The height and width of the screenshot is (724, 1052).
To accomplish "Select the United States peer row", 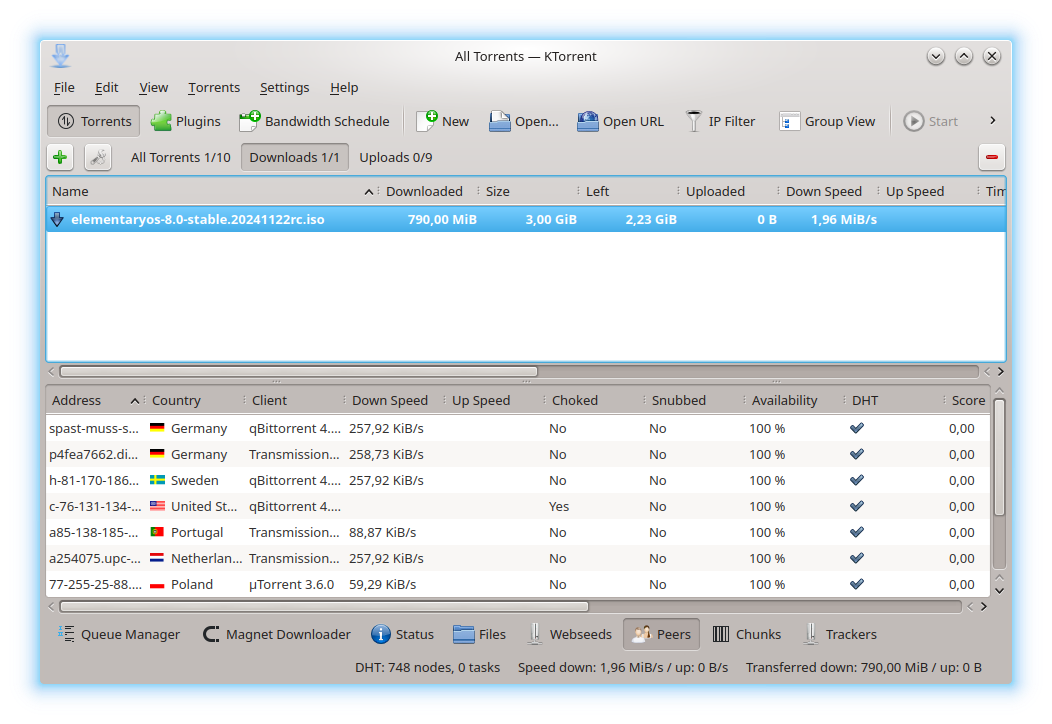I will tap(518, 507).
